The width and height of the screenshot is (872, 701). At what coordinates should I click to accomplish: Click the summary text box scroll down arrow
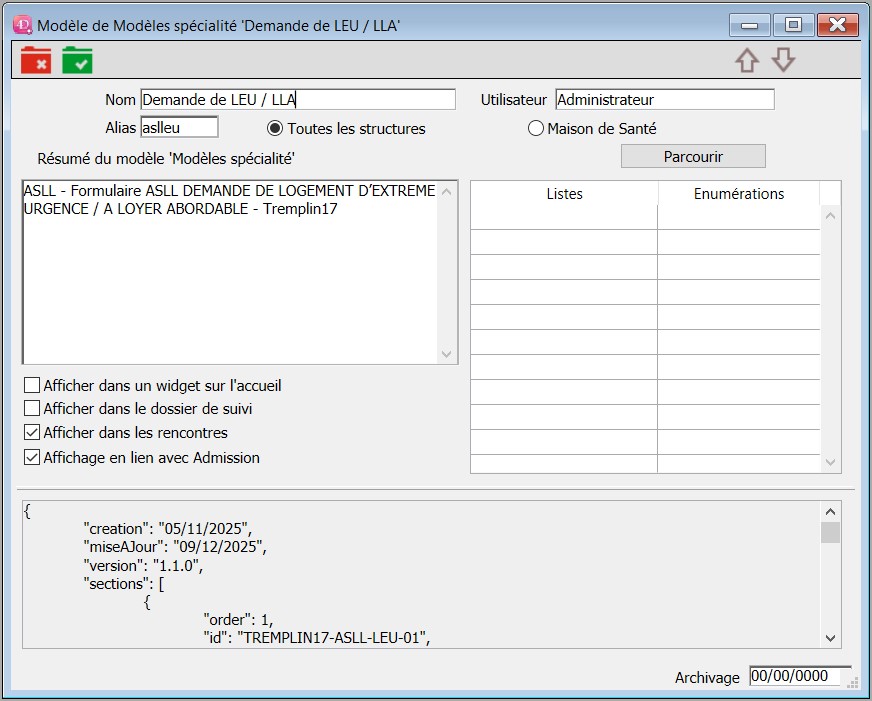click(x=447, y=354)
